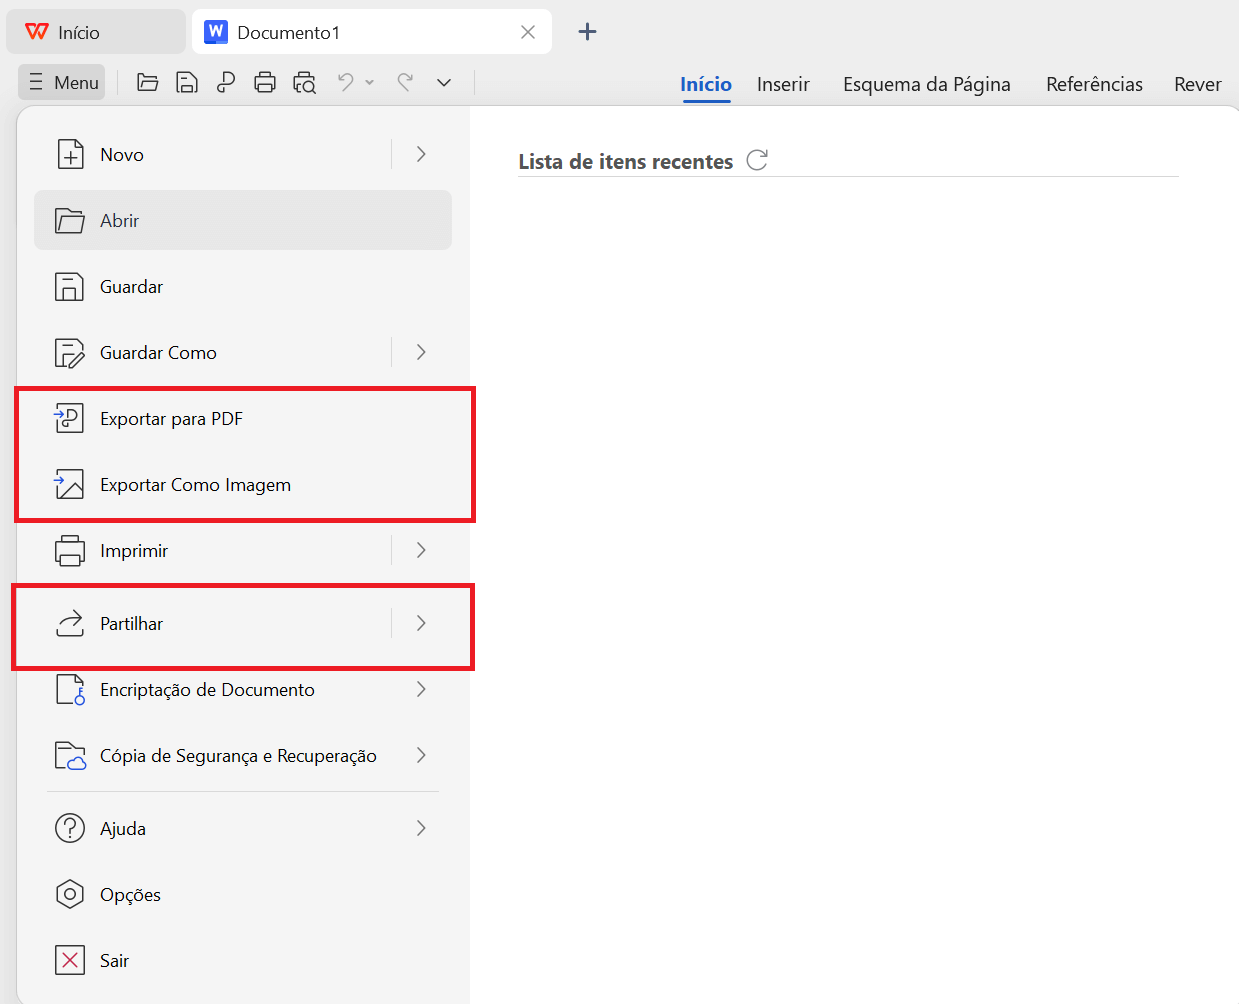Refresh the recent items list
The image size is (1239, 1004).
point(757,160)
